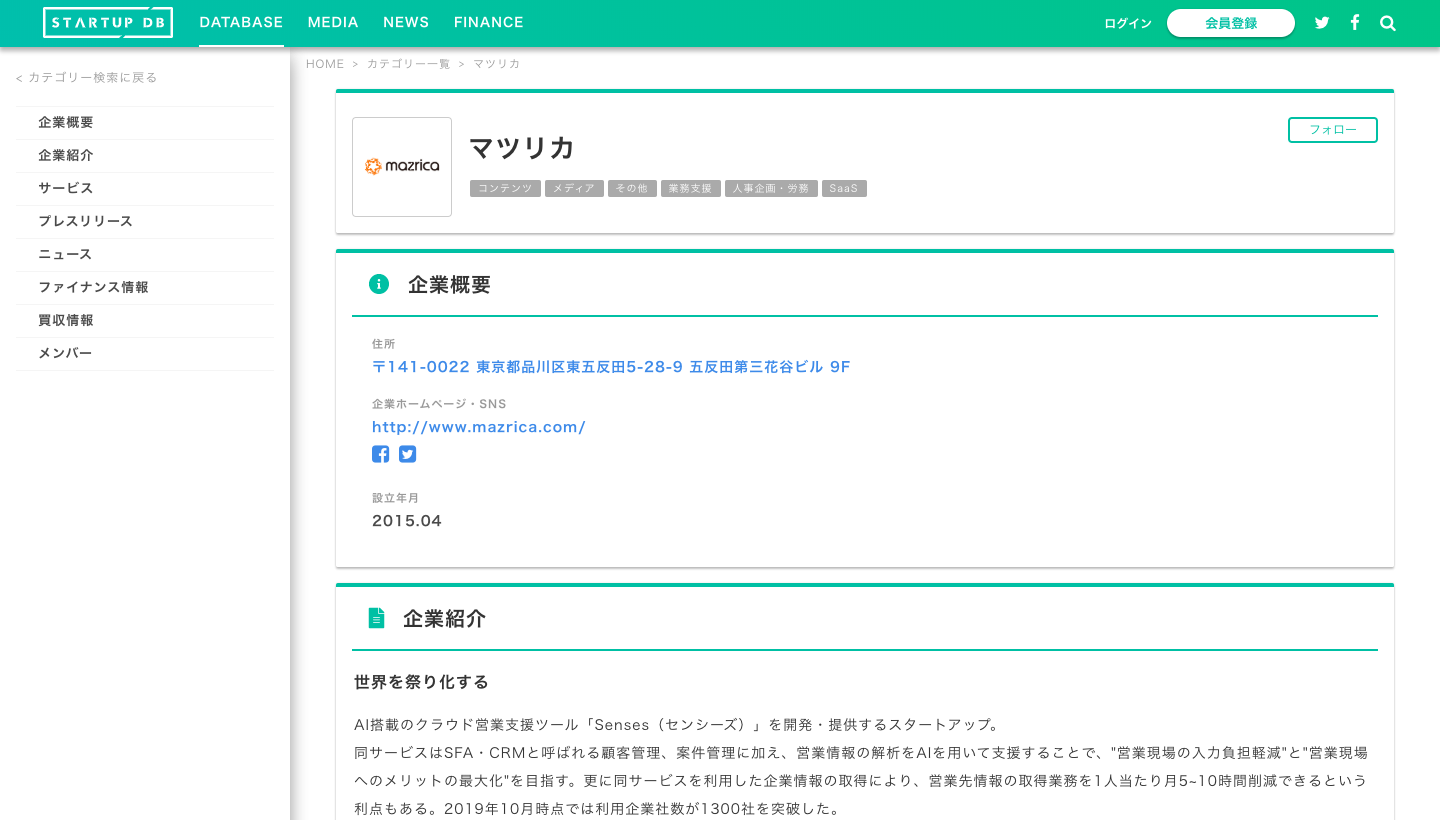This screenshot has width=1440, height=820.
Task: Open the company's Twitter page icon
Action: click(x=407, y=454)
